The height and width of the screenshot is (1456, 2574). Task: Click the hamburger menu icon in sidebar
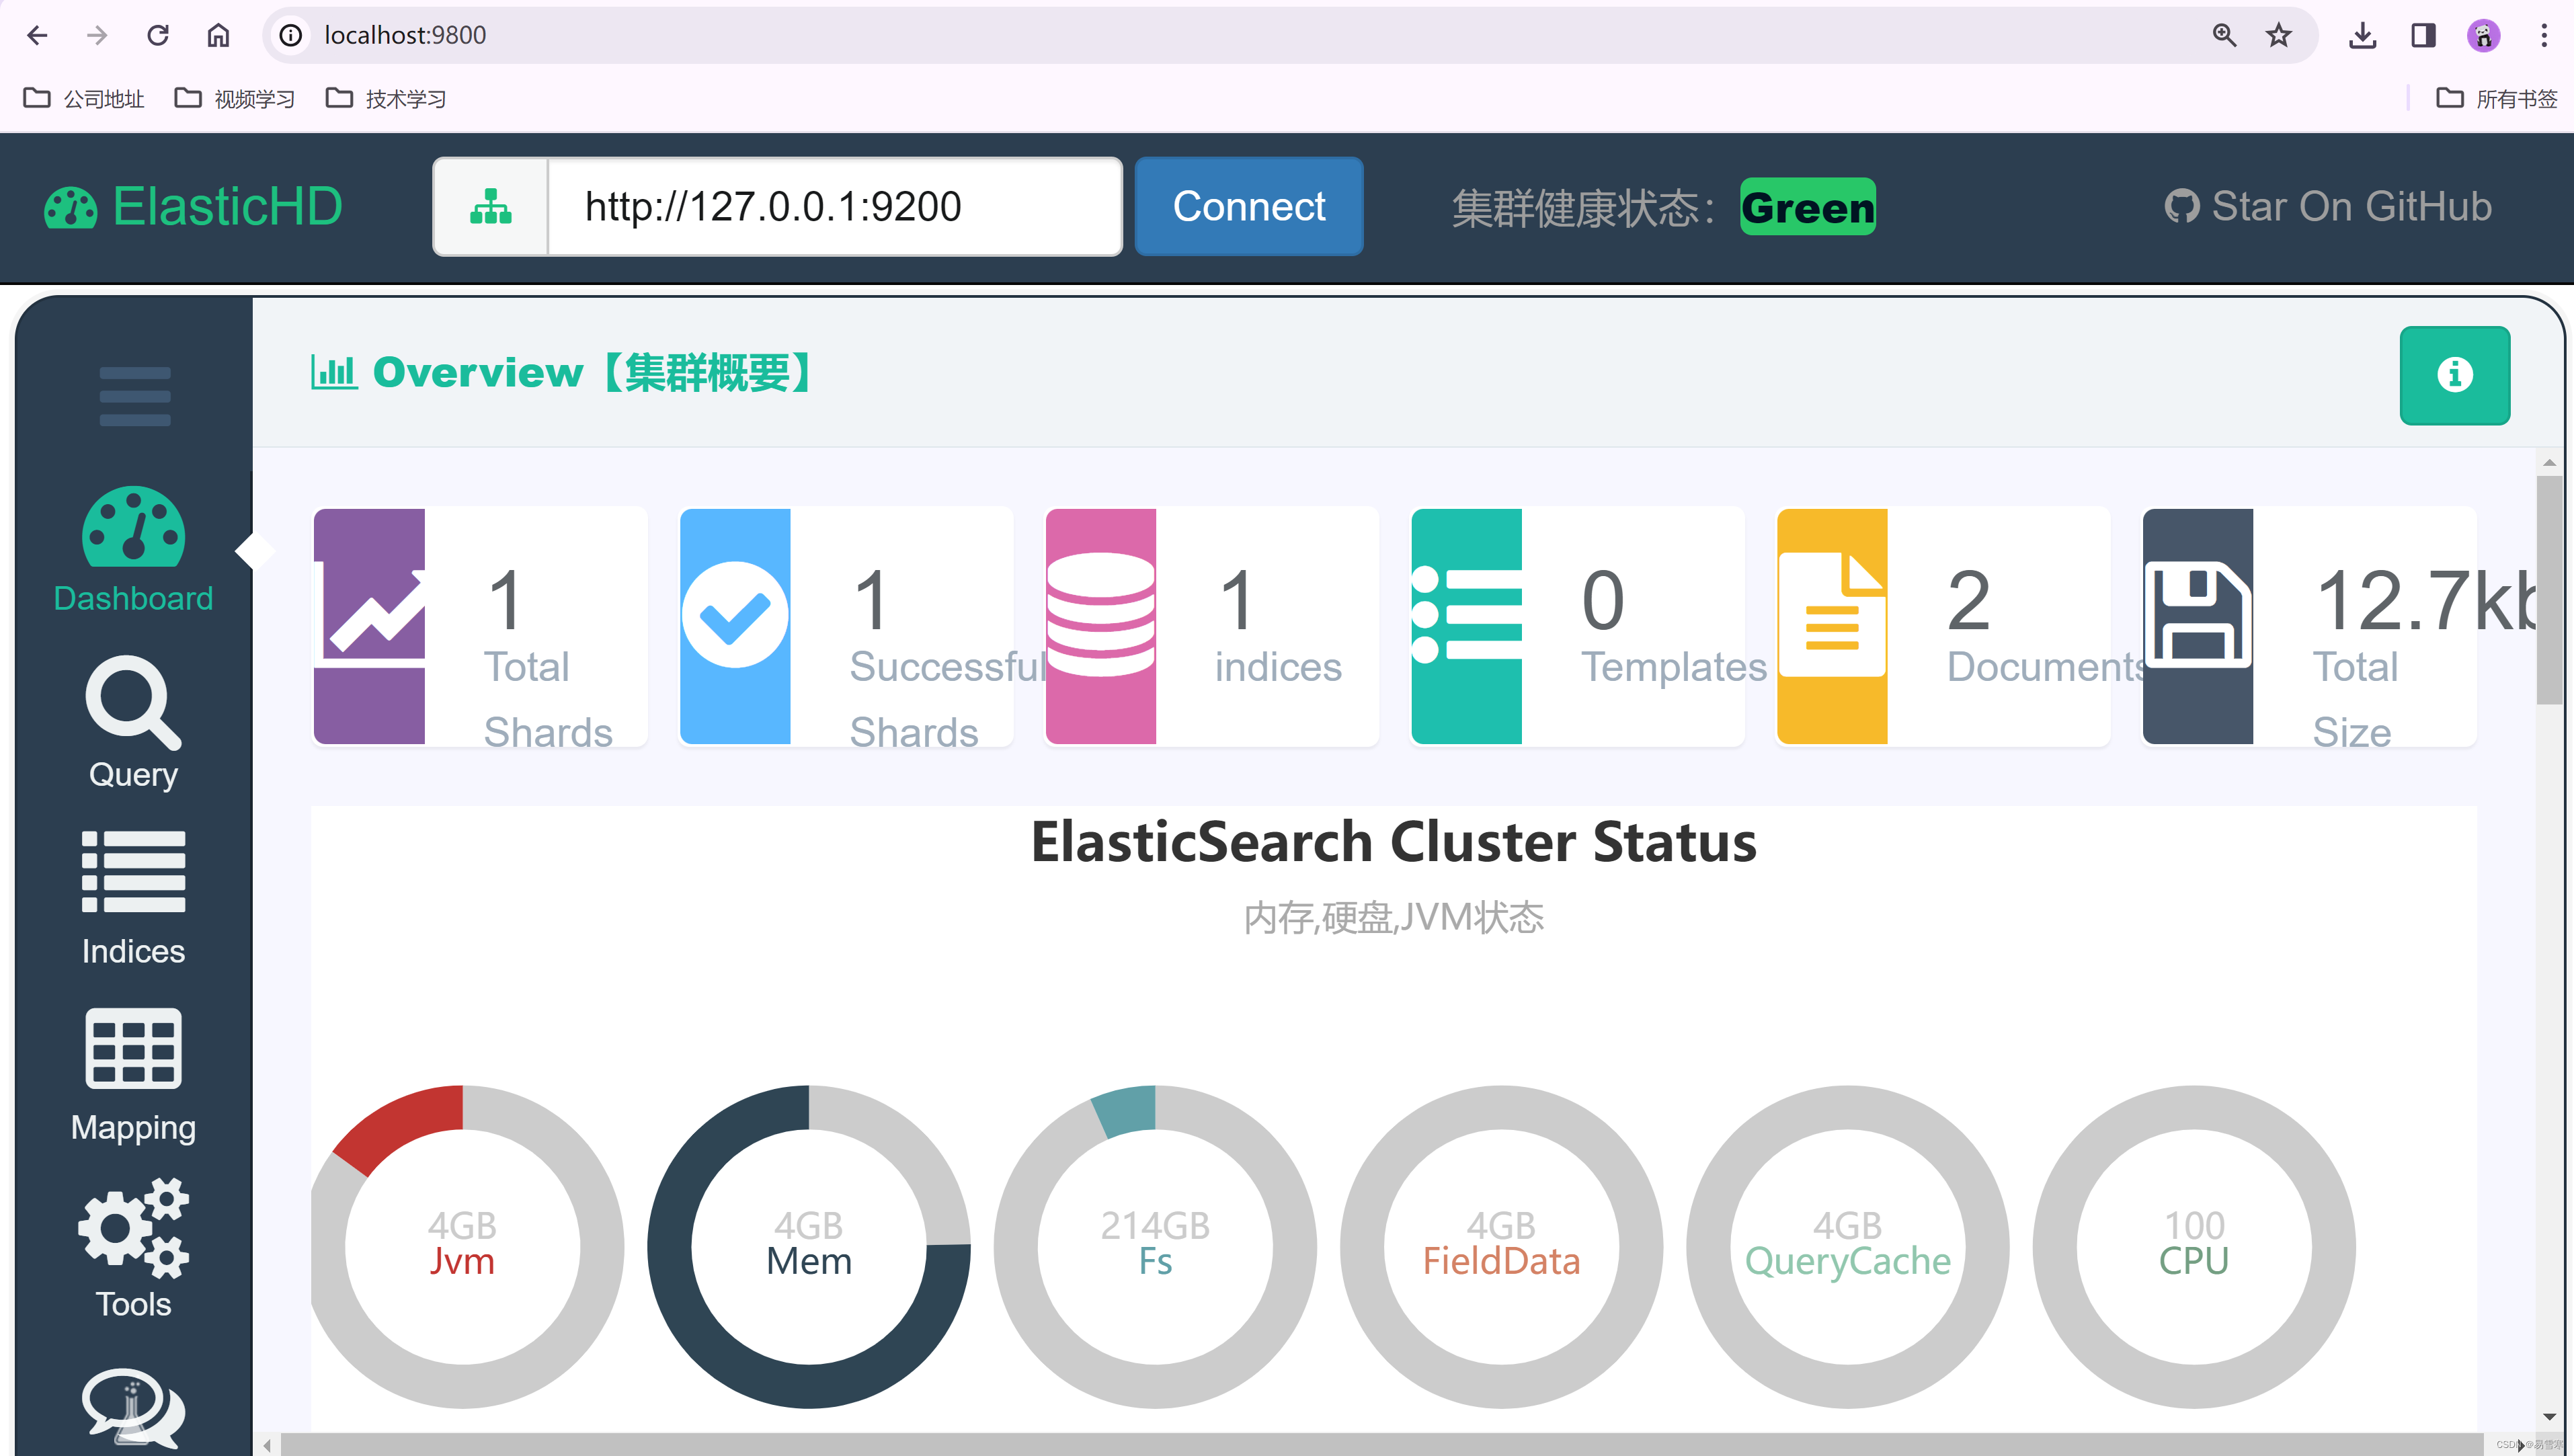pos(134,396)
